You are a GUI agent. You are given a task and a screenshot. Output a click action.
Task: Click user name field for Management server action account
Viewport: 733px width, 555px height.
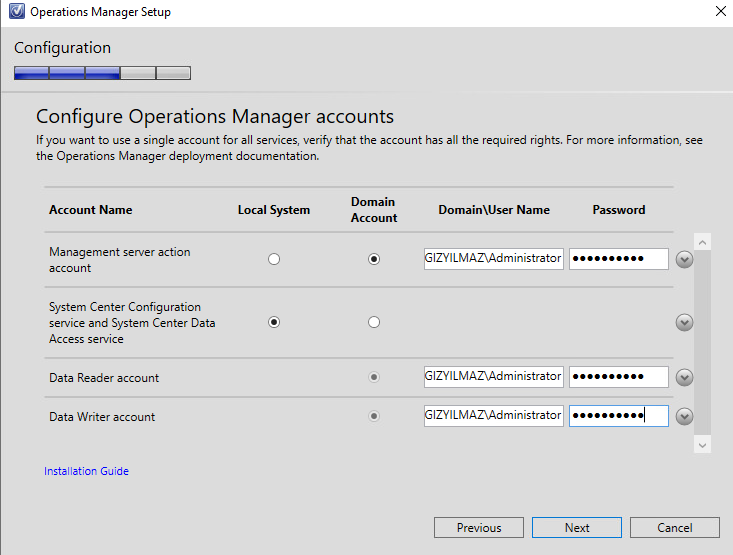pos(494,259)
